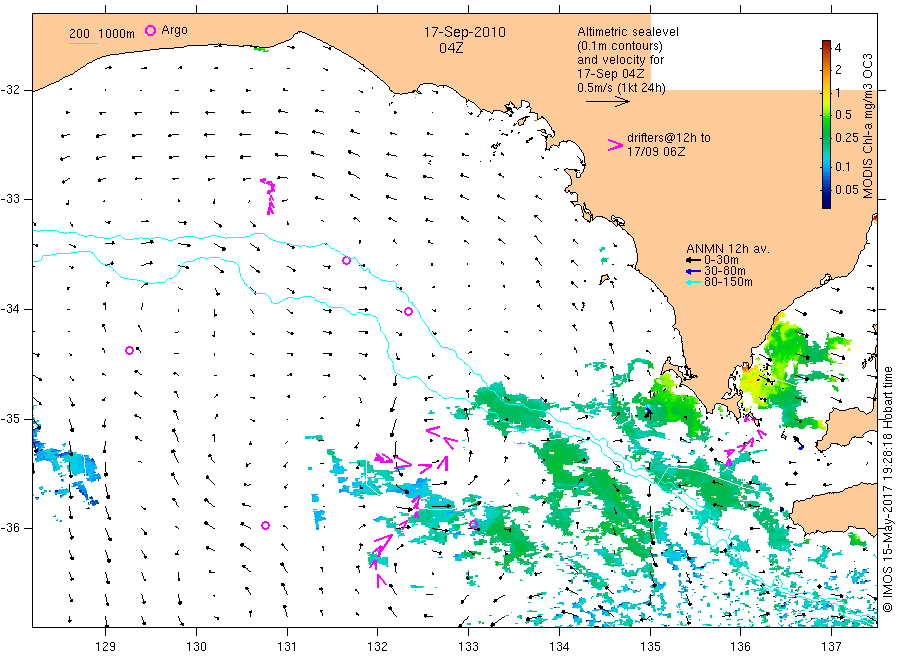
Task: Click the '(0.1m contours)' text
Action: [x=620, y=46]
